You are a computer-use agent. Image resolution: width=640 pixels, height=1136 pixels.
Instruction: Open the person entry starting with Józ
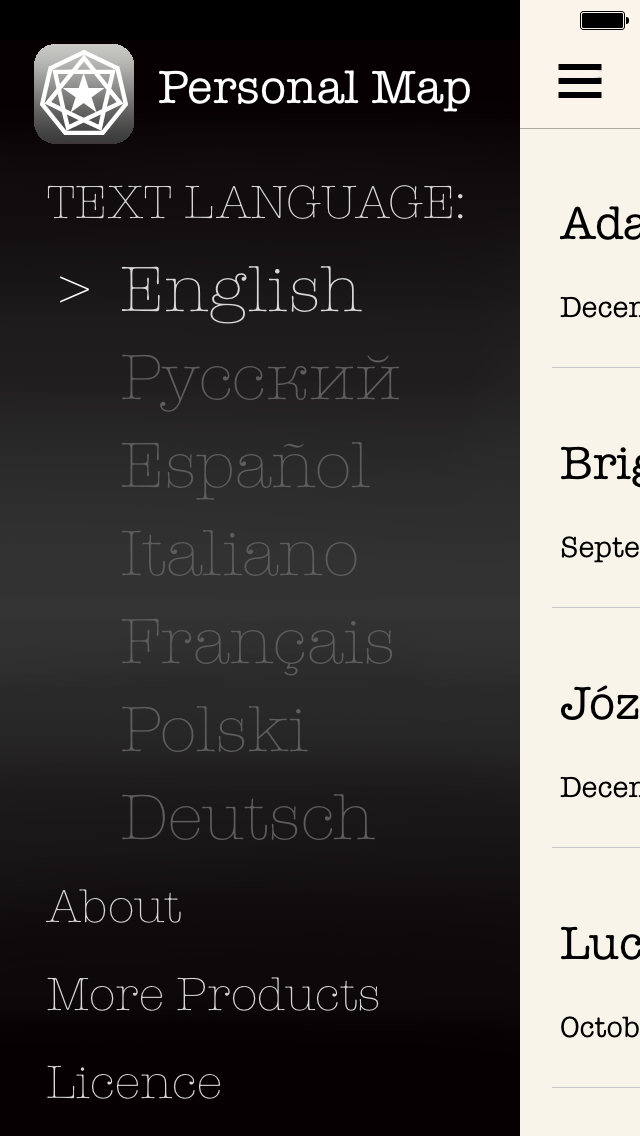[x=598, y=728]
